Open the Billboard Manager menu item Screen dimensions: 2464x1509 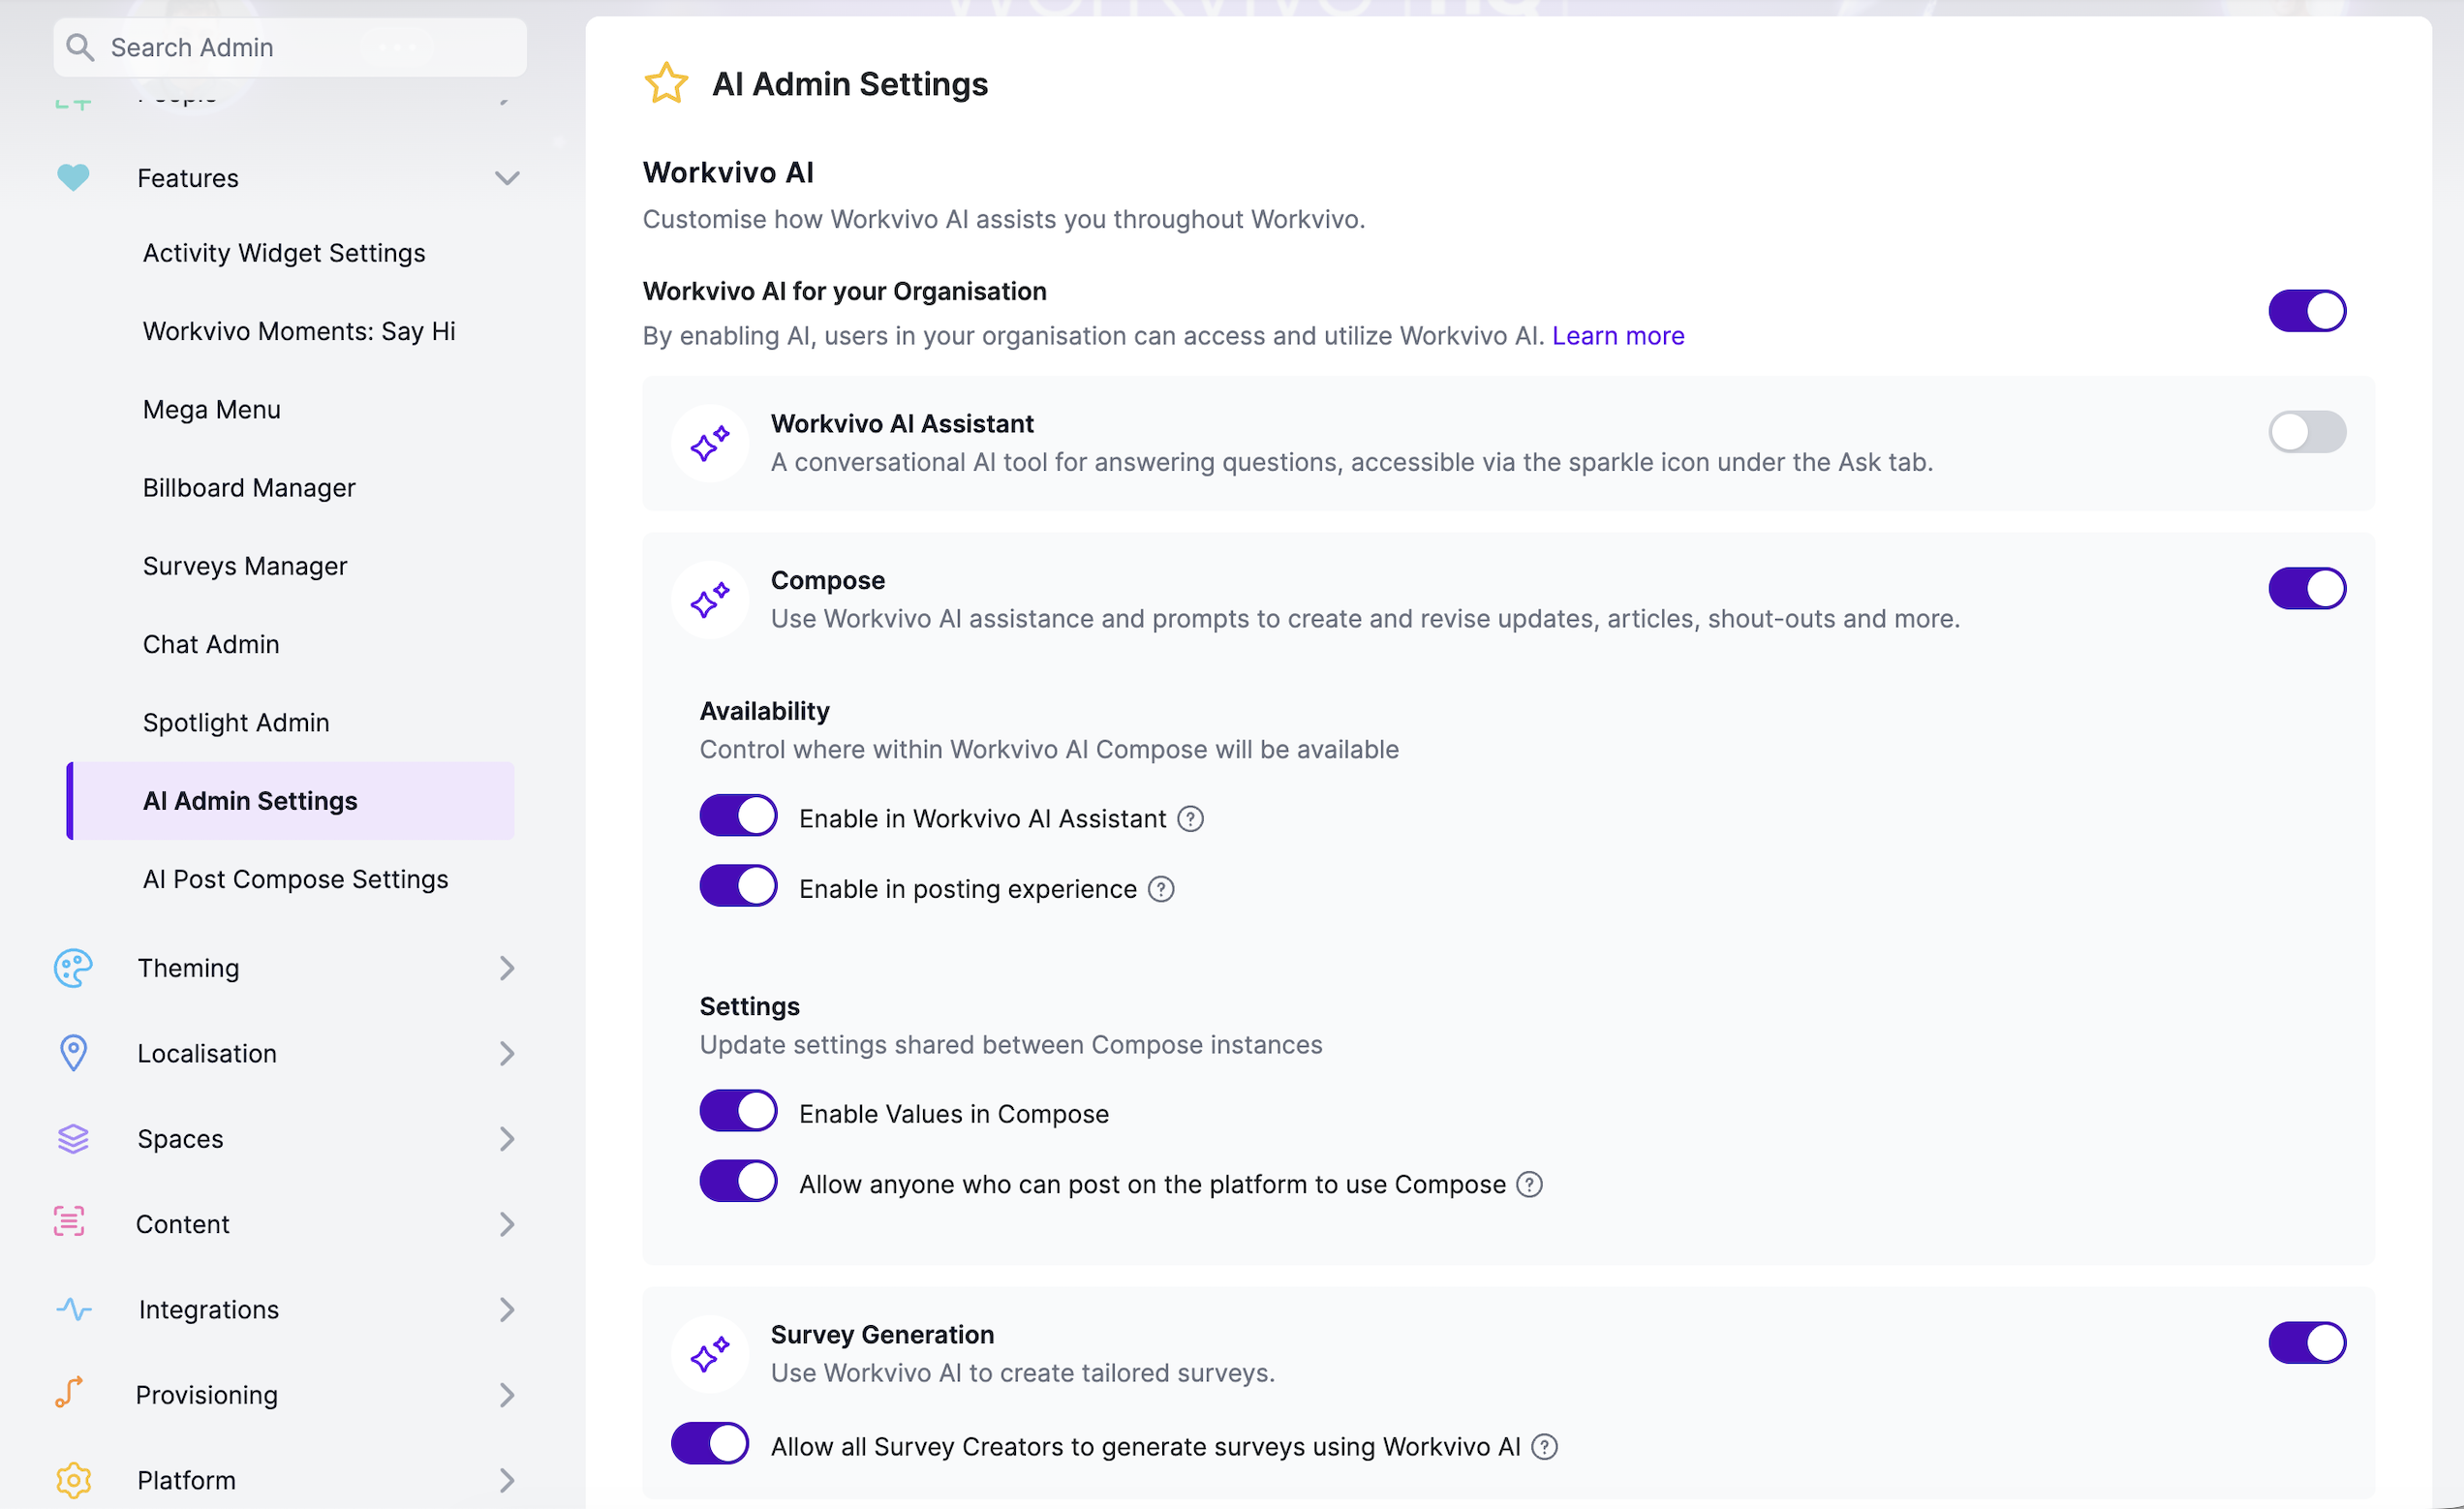coord(249,488)
